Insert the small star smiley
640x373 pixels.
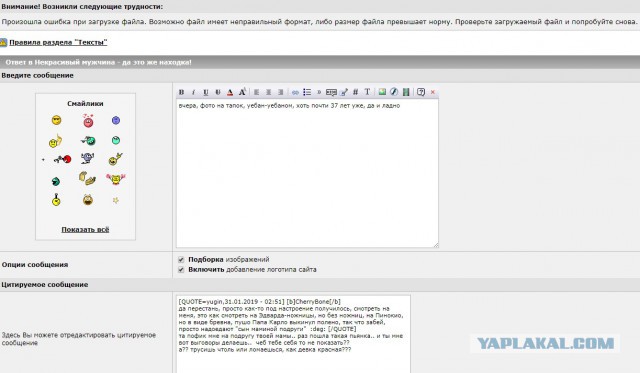(116, 200)
